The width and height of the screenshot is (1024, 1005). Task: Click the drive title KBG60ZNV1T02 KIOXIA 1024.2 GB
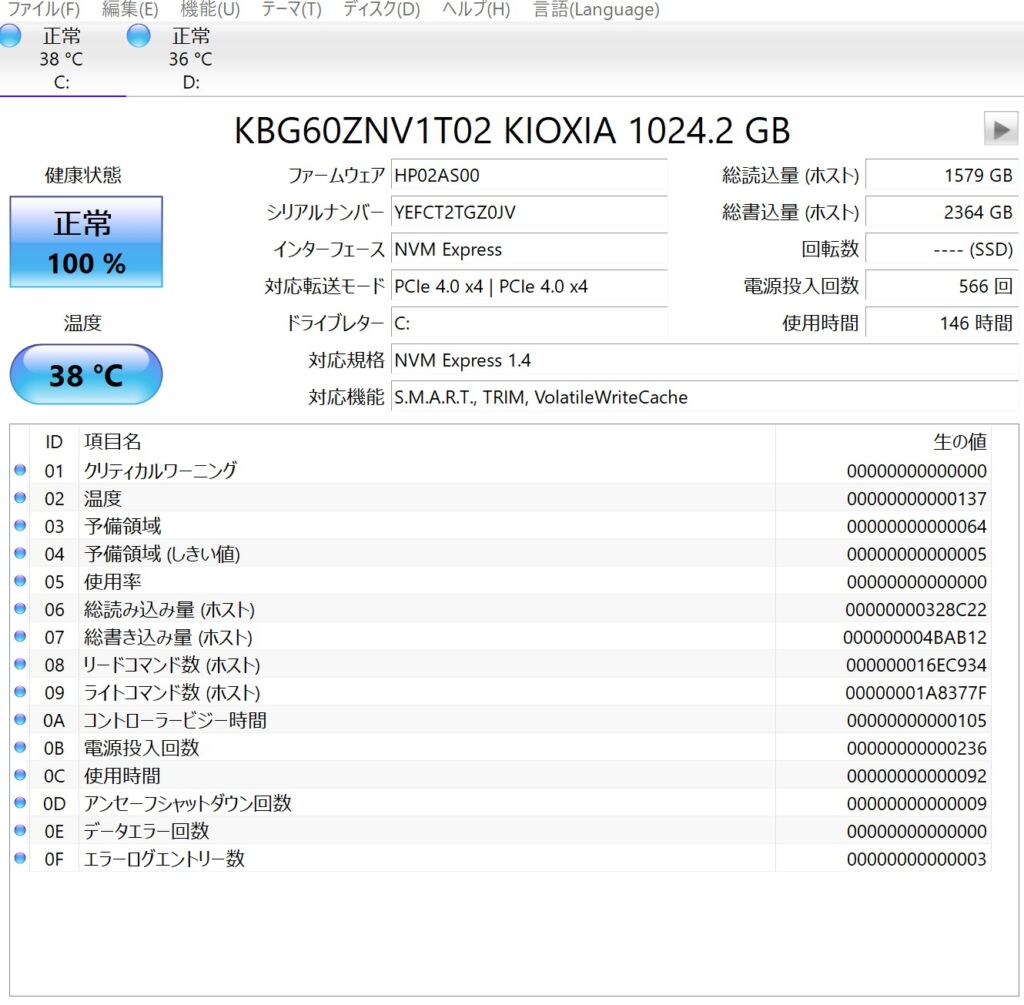(512, 131)
